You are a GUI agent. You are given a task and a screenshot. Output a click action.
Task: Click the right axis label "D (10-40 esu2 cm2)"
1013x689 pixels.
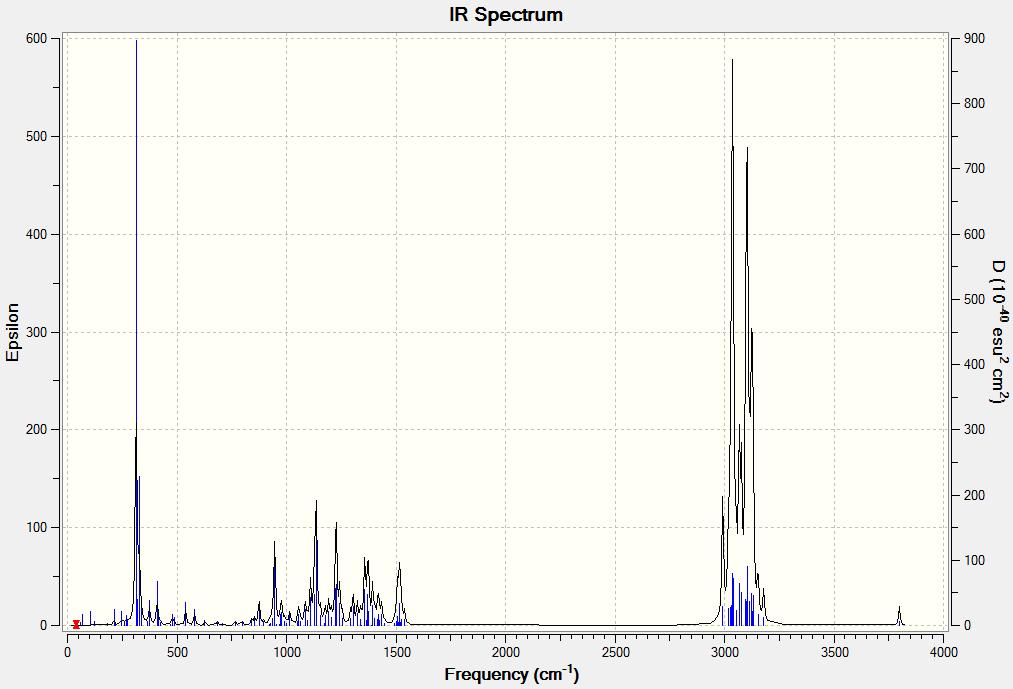pyautogui.click(x=999, y=332)
